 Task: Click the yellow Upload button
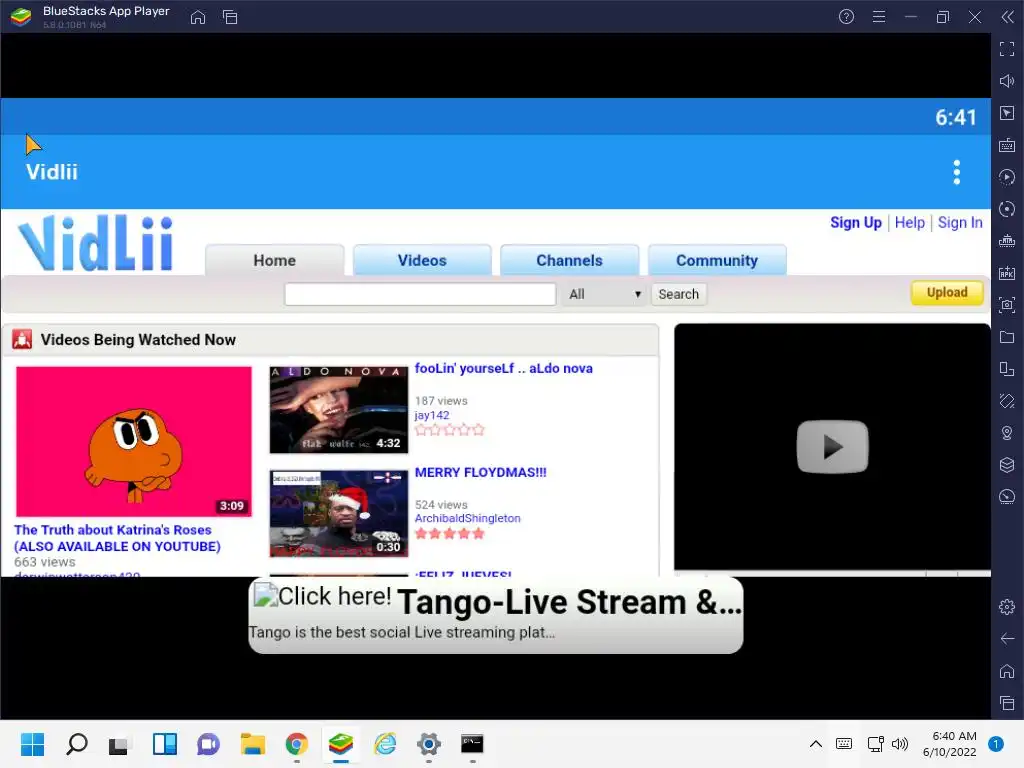[x=947, y=293]
